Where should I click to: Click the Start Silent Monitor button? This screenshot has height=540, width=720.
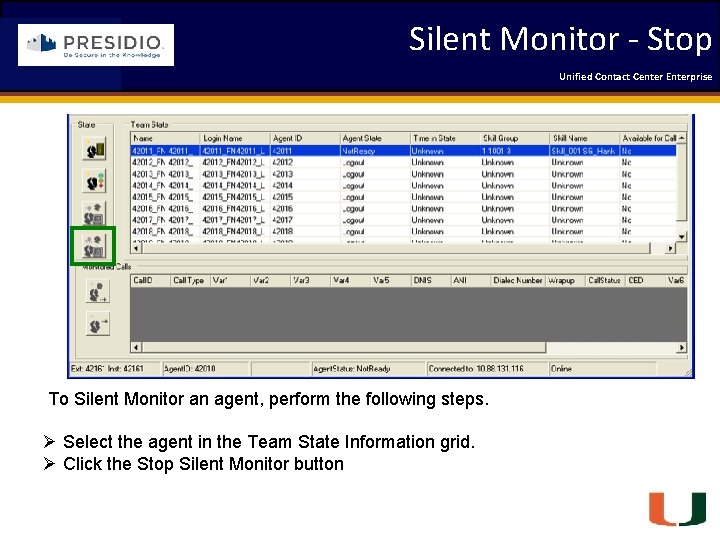point(94,214)
